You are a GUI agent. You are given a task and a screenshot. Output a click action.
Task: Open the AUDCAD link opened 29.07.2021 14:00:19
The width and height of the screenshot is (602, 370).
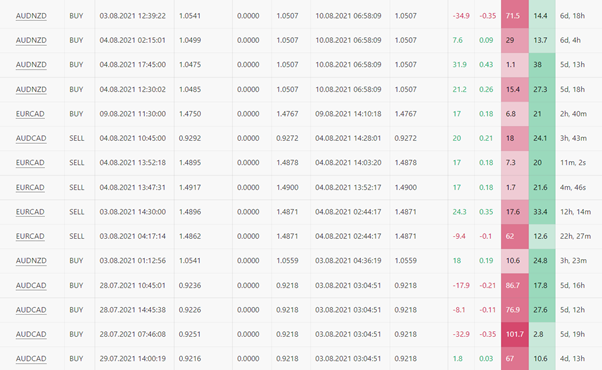pos(31,358)
